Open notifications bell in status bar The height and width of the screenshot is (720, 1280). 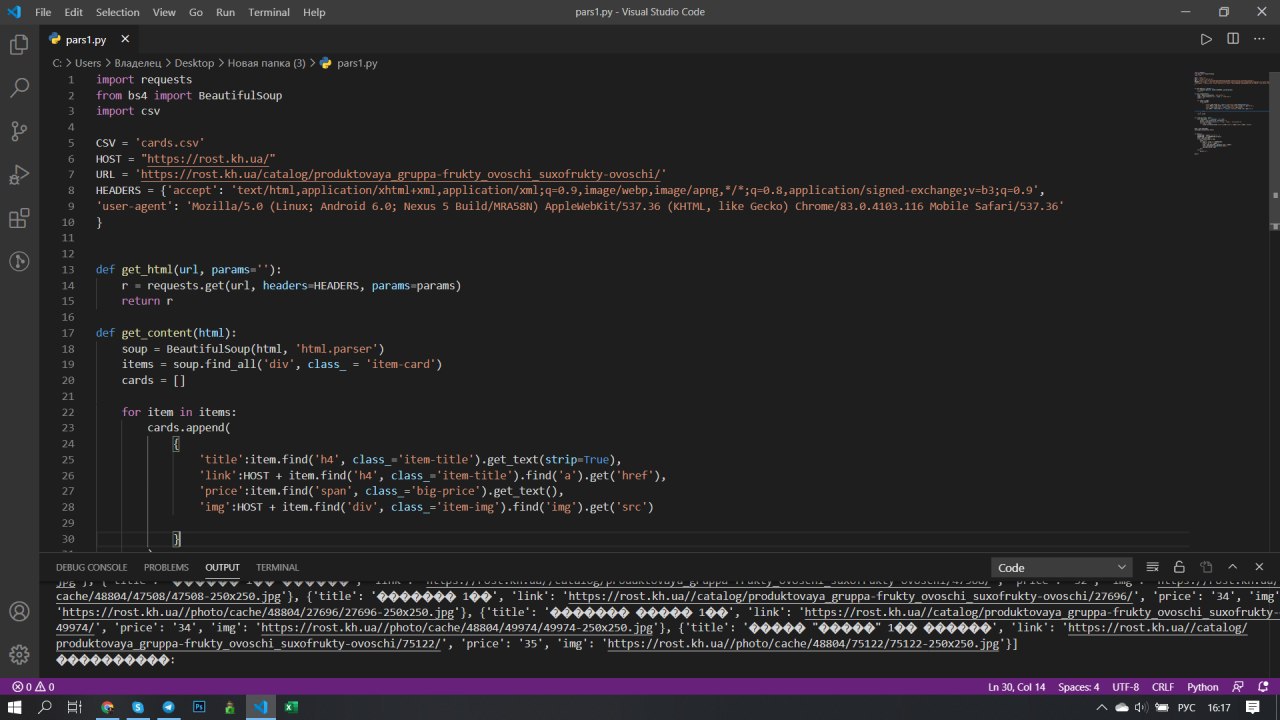point(1261,687)
